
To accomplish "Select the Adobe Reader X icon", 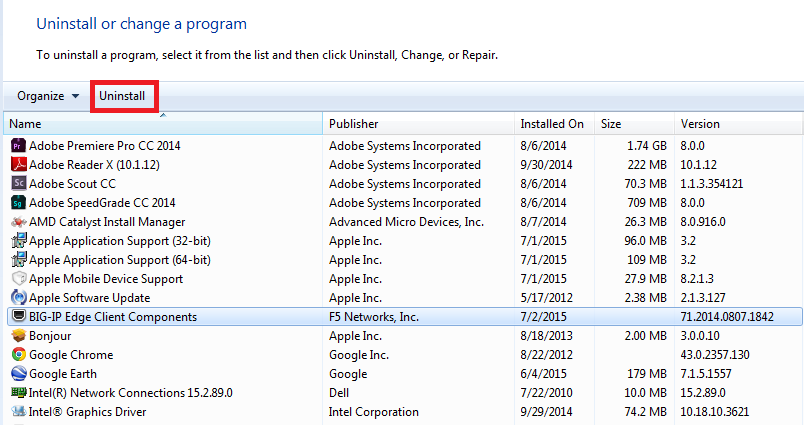I will click(x=18, y=165).
